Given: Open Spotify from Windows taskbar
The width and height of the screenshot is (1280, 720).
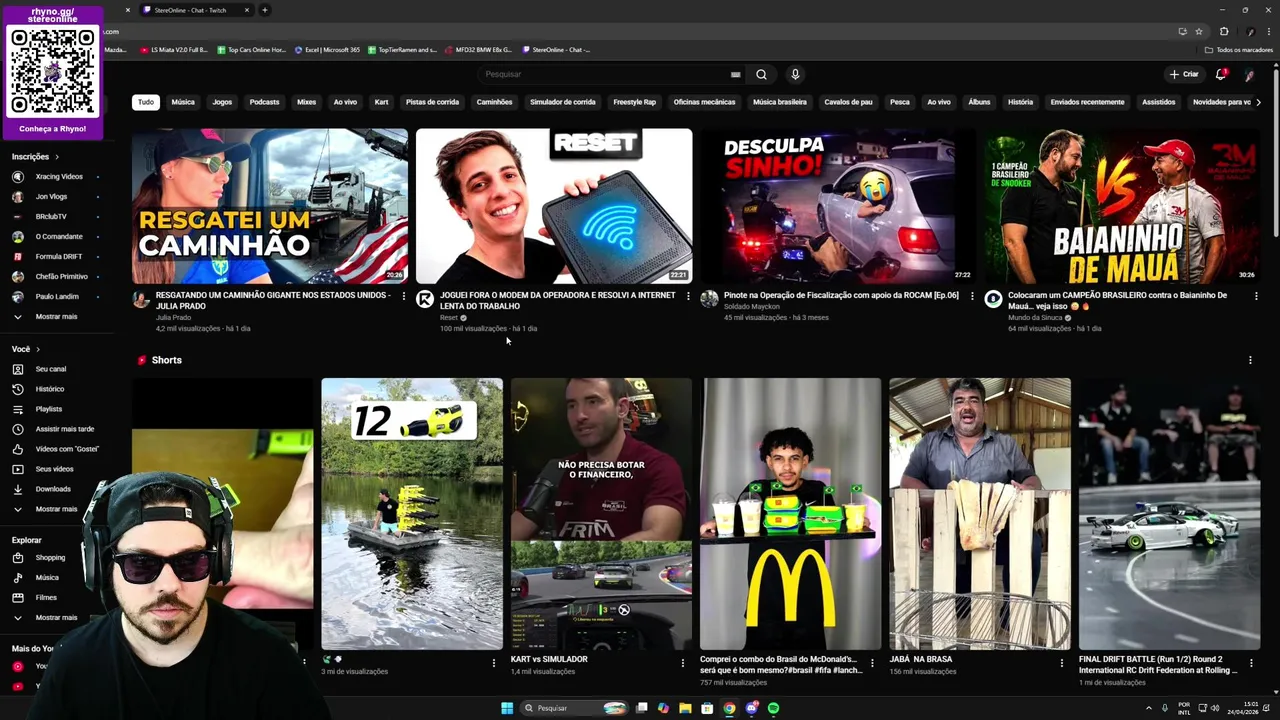Looking at the screenshot, I should [773, 708].
